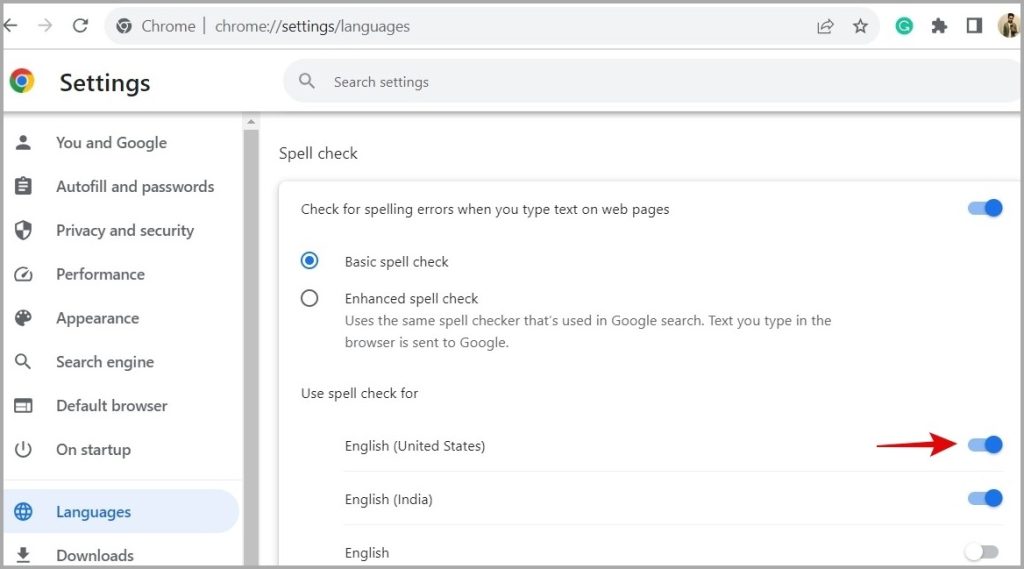Click the Performance gauge icon
Screen dimensions: 1024x569
click(24, 274)
